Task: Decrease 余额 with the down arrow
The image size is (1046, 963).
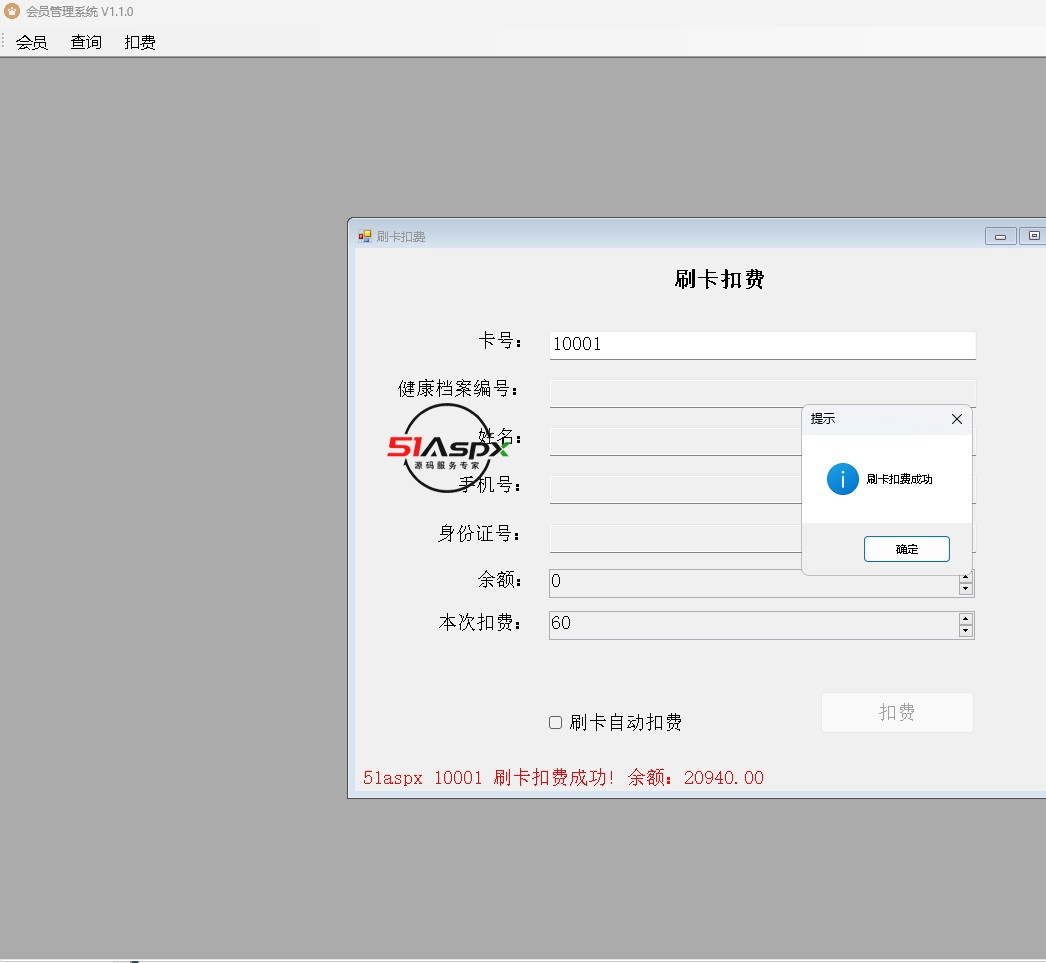Action: (965, 589)
